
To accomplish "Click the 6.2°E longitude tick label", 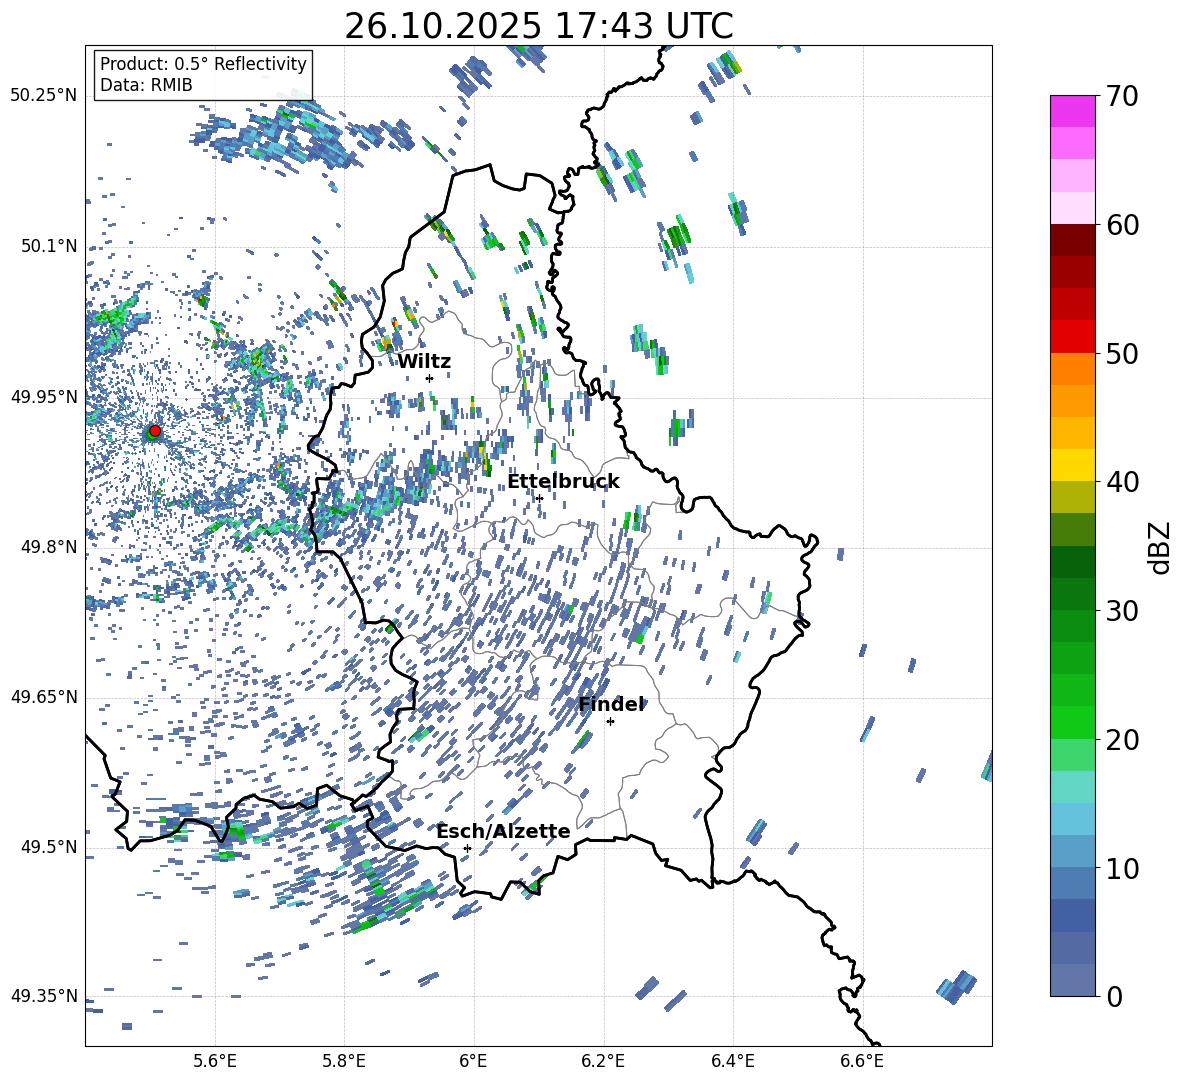I will pos(603,1060).
